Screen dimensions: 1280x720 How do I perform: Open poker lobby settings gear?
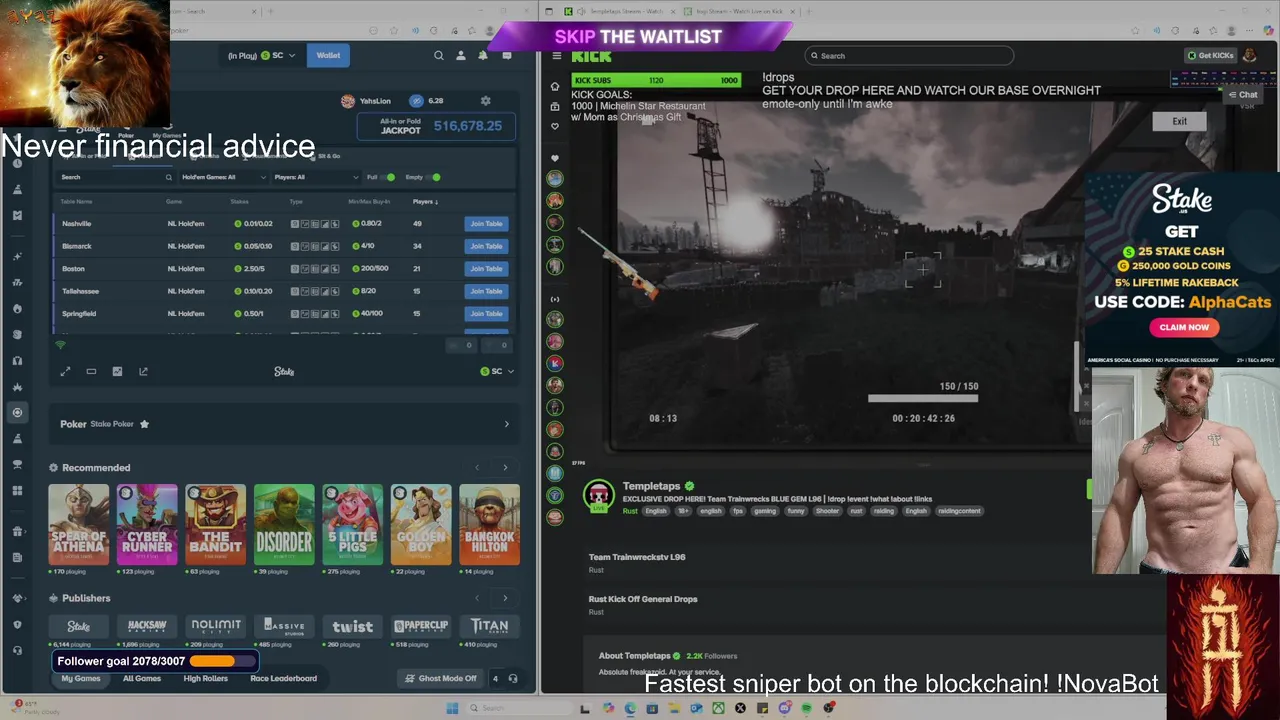[x=486, y=101]
